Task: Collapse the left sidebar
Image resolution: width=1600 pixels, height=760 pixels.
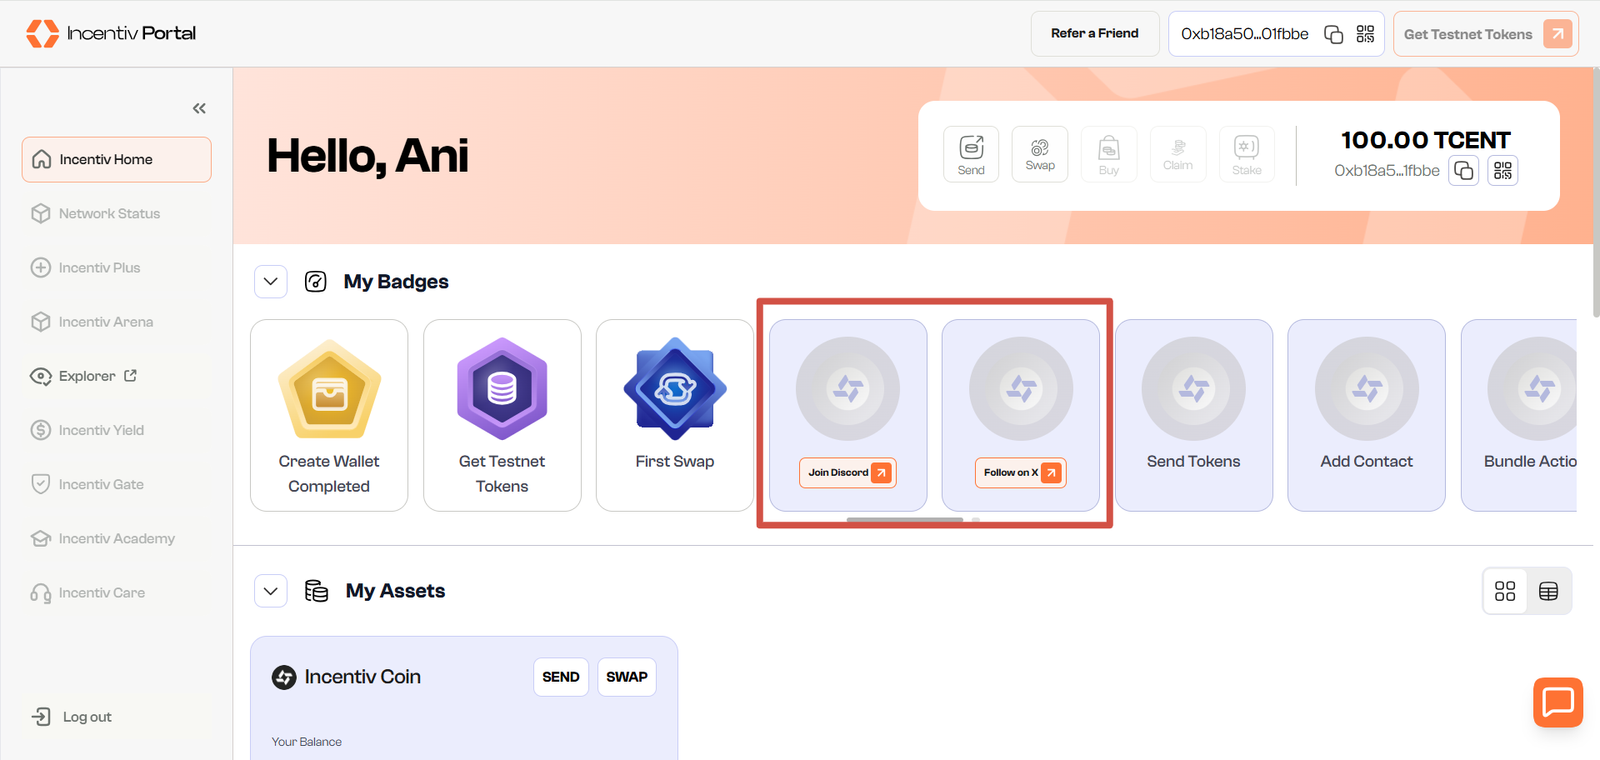Action: click(199, 108)
